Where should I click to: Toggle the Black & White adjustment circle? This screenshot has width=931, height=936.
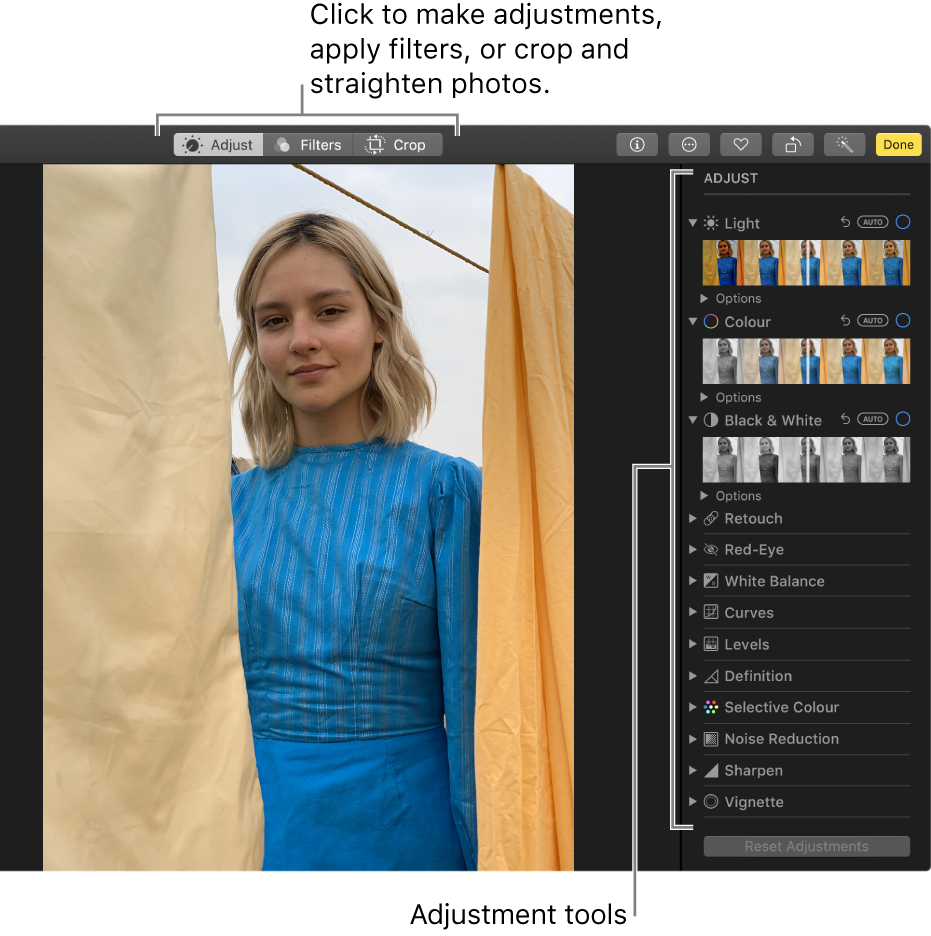903,419
